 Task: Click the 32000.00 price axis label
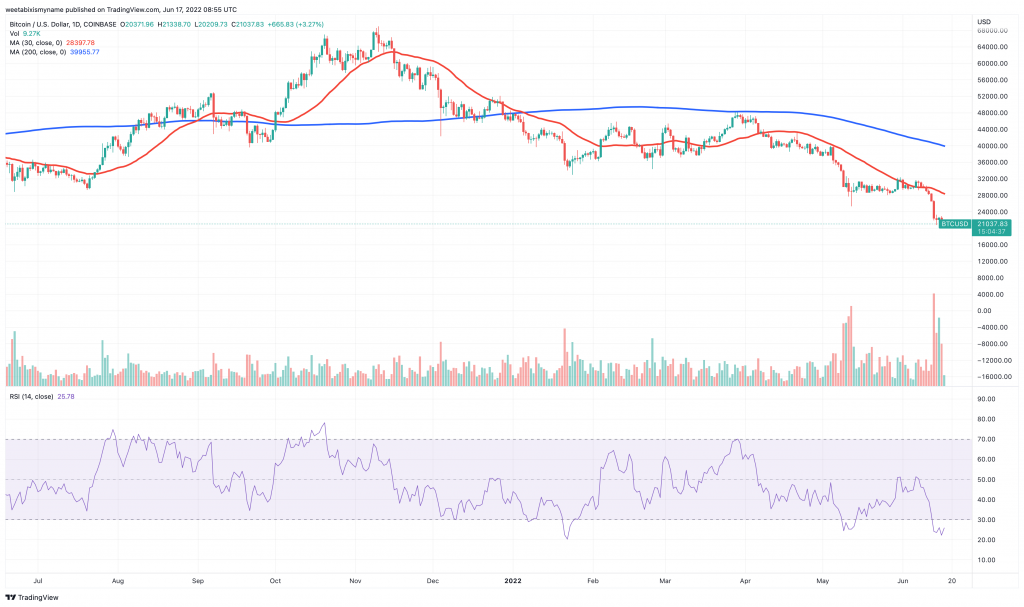(993, 179)
